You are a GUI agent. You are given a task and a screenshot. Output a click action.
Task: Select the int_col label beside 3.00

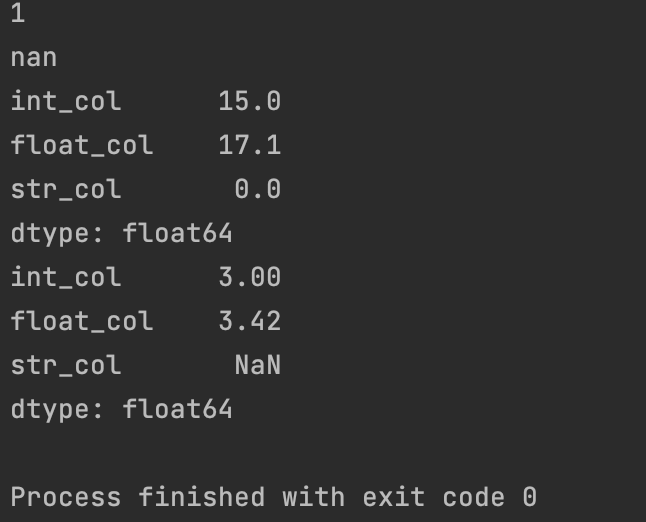(x=66, y=277)
